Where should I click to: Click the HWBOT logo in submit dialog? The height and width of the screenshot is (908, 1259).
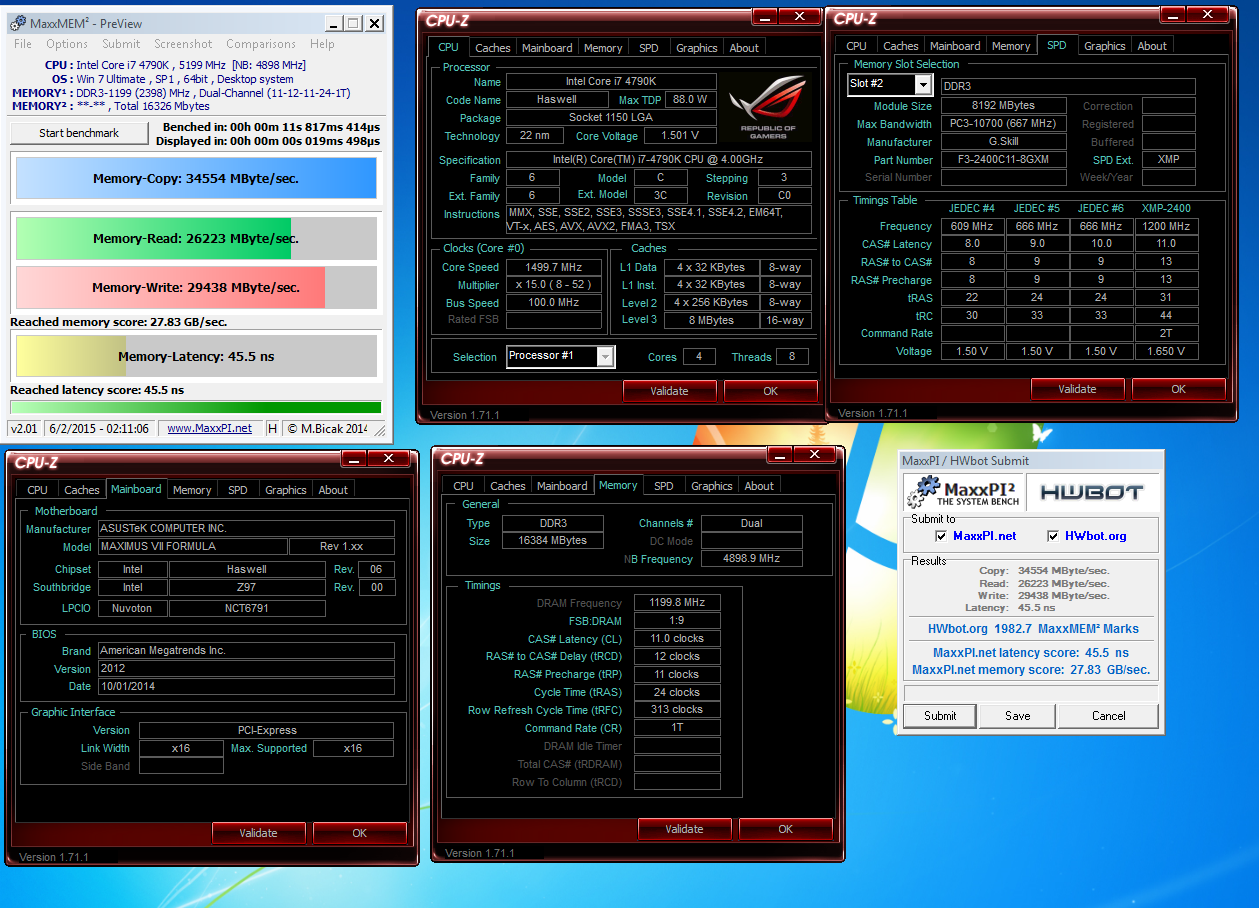[x=1091, y=492]
